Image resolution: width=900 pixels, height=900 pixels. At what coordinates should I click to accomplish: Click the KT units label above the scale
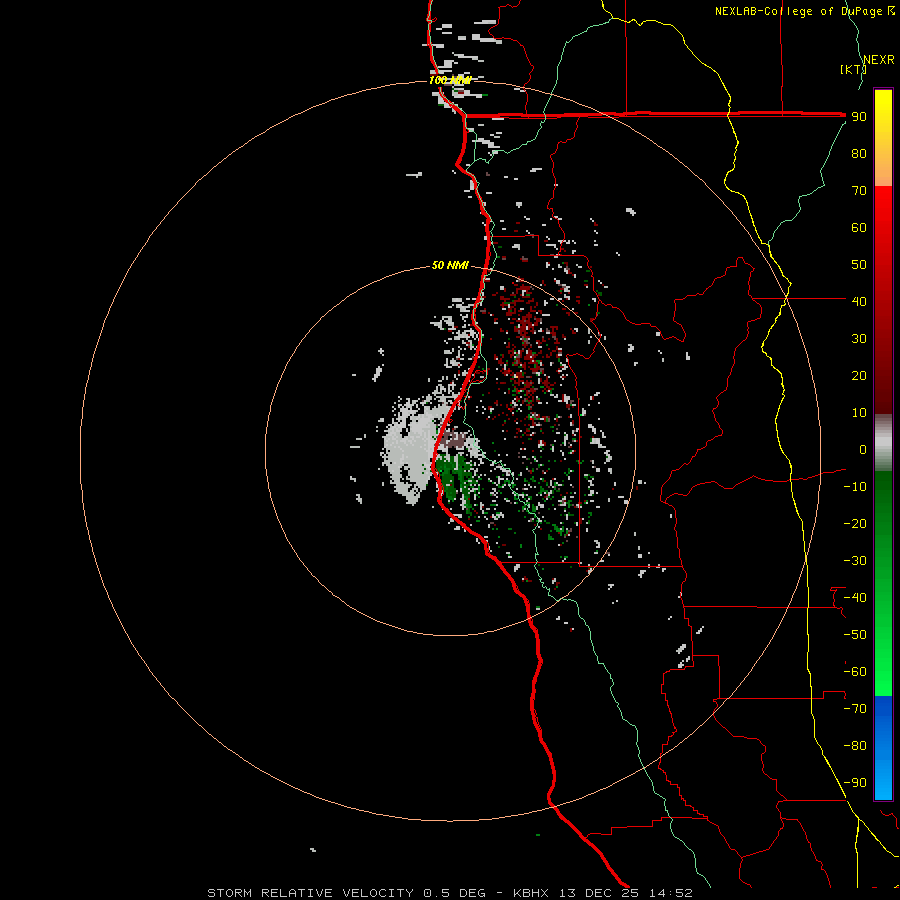pyautogui.click(x=853, y=69)
